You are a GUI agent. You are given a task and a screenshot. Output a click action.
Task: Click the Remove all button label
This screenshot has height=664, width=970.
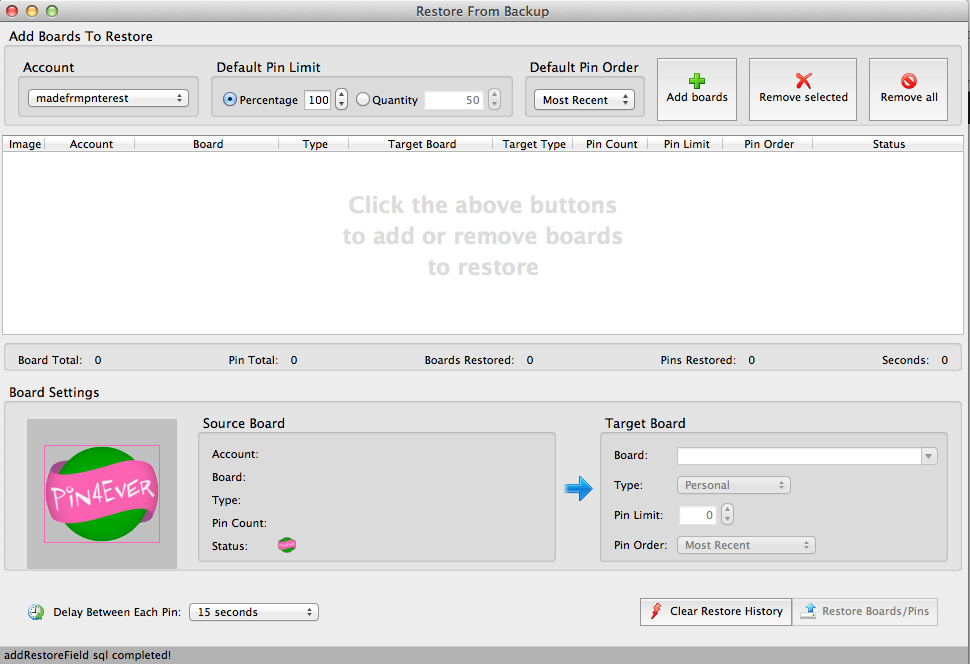(x=909, y=97)
